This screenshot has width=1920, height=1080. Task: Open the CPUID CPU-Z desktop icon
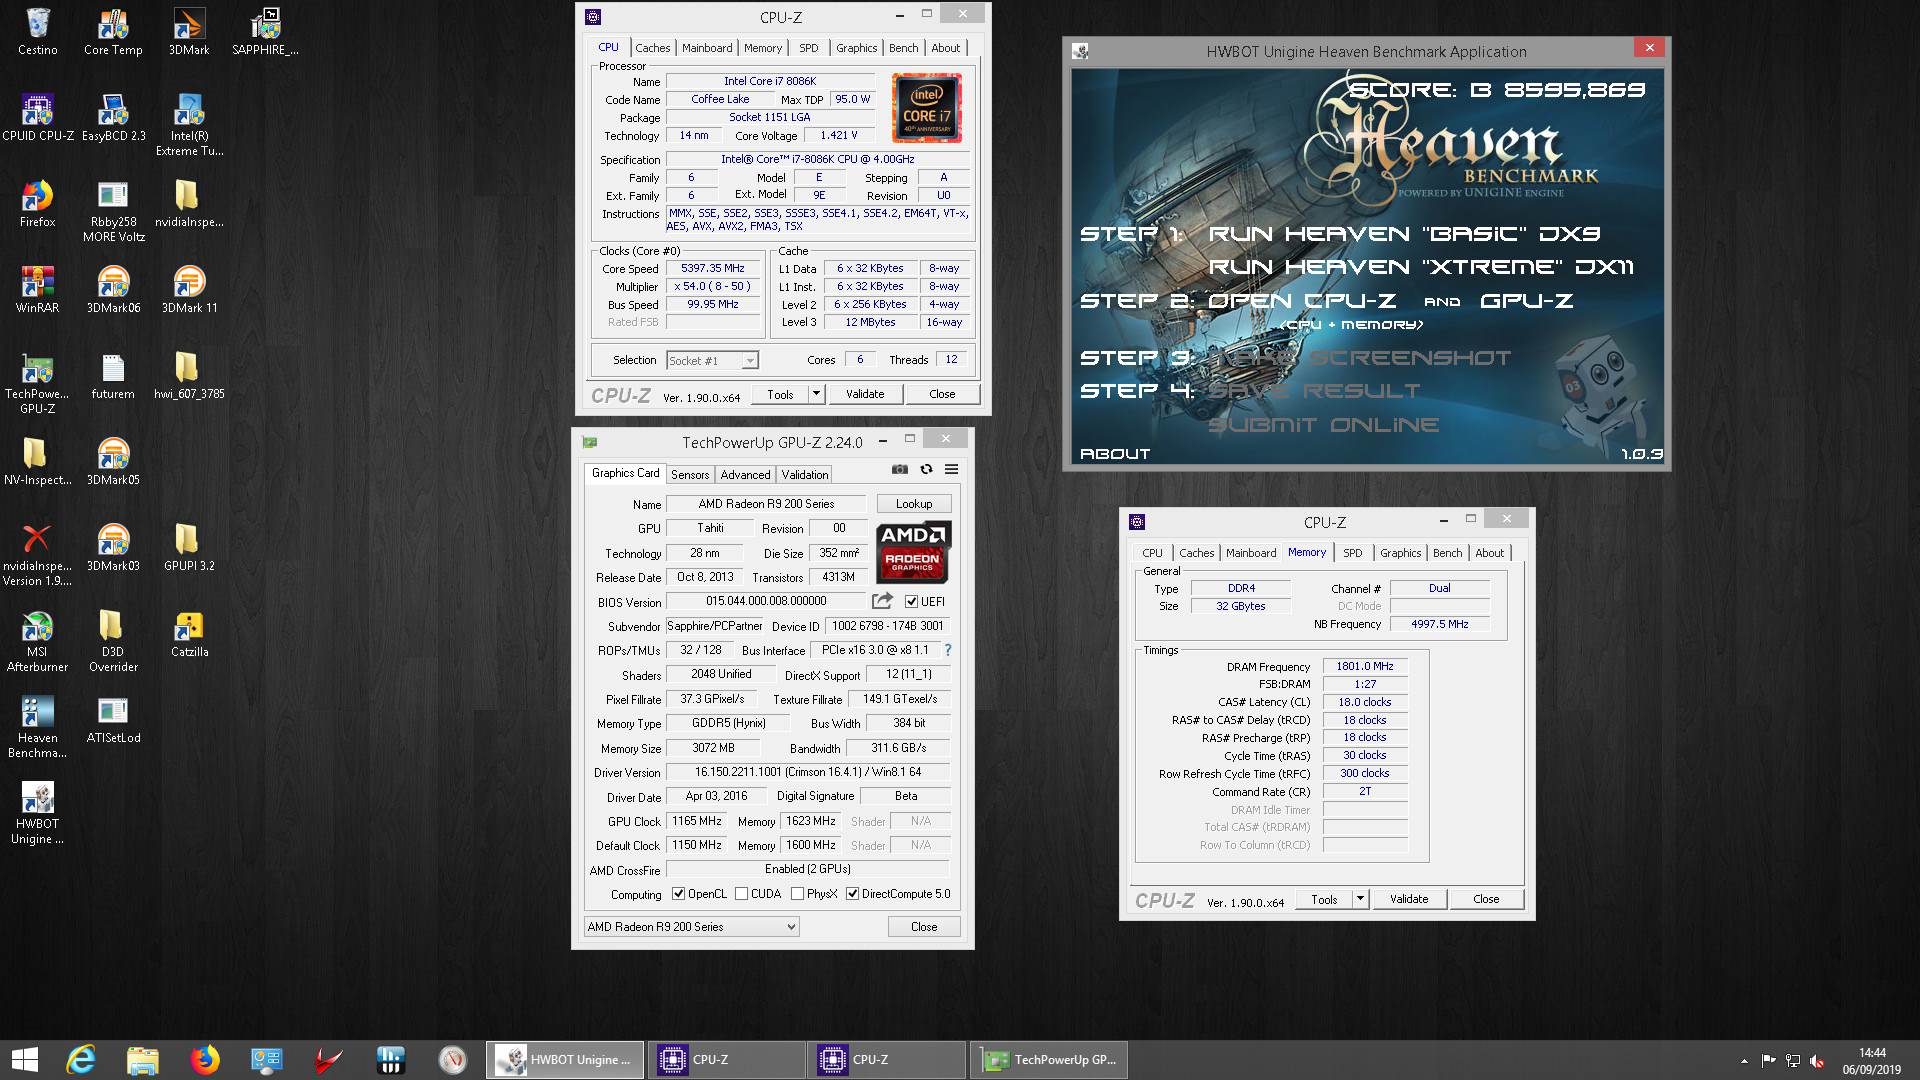point(37,119)
